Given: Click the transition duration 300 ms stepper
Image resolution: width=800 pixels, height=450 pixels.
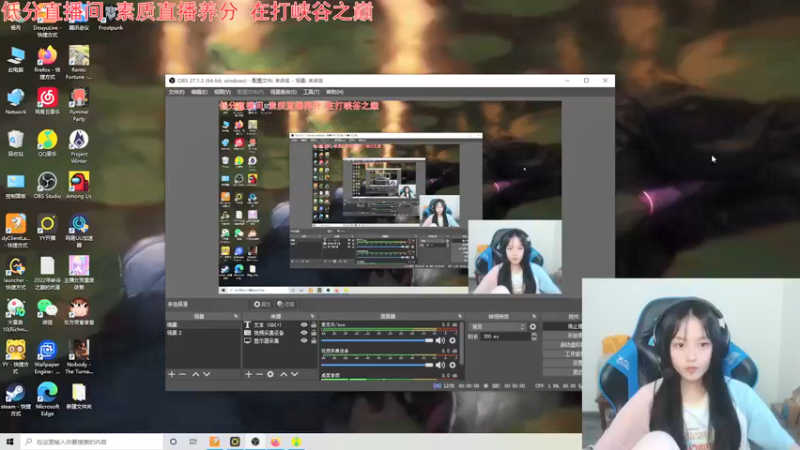Looking at the screenshot, I should pyautogui.click(x=534, y=336).
